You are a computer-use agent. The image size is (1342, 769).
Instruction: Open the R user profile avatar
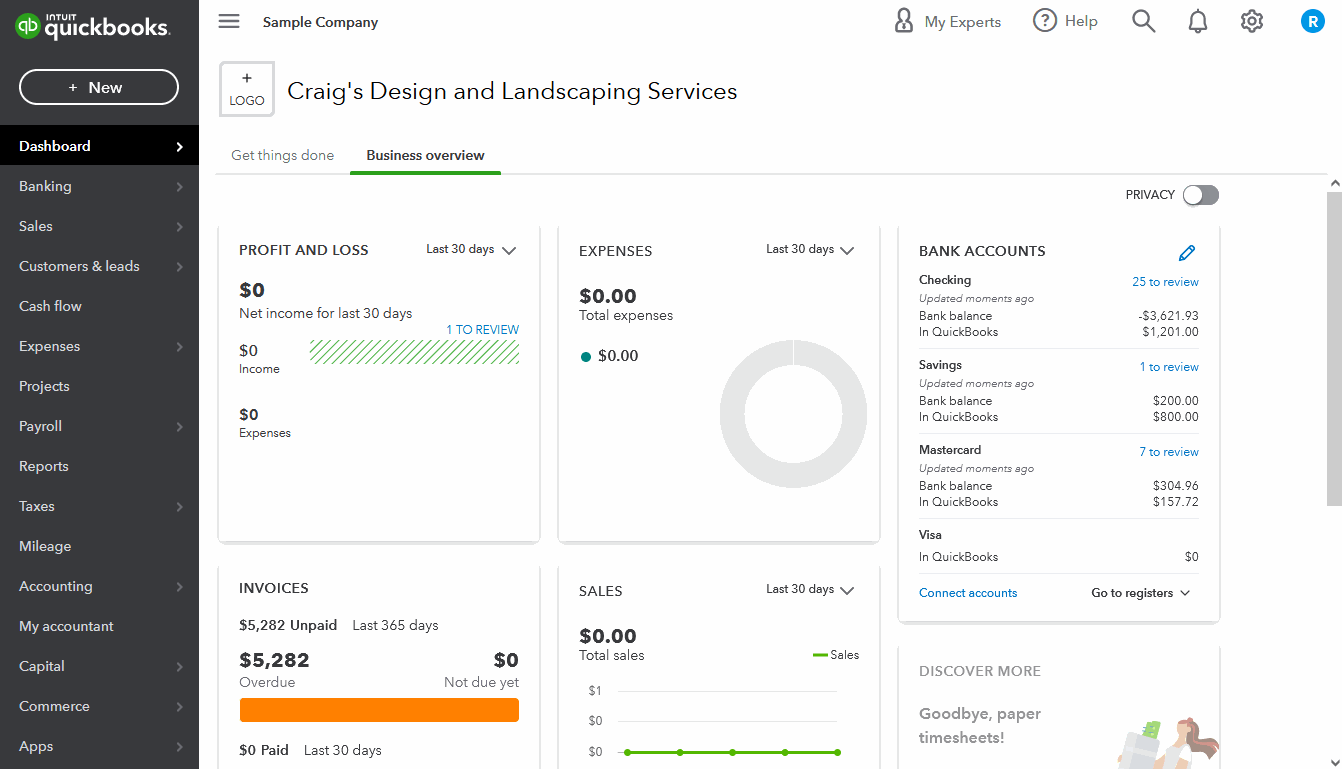coord(1312,21)
